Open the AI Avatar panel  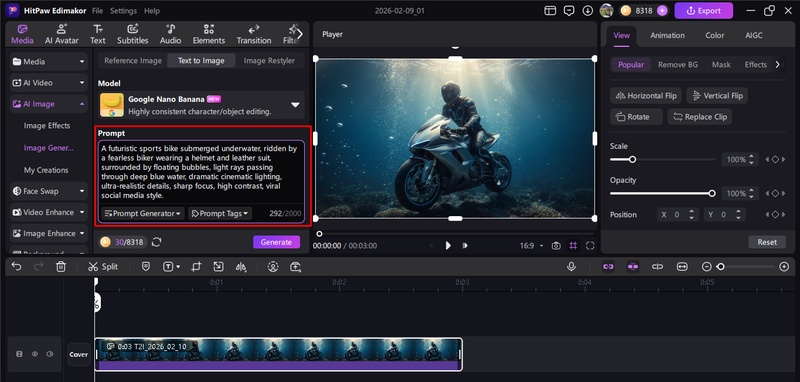point(62,34)
